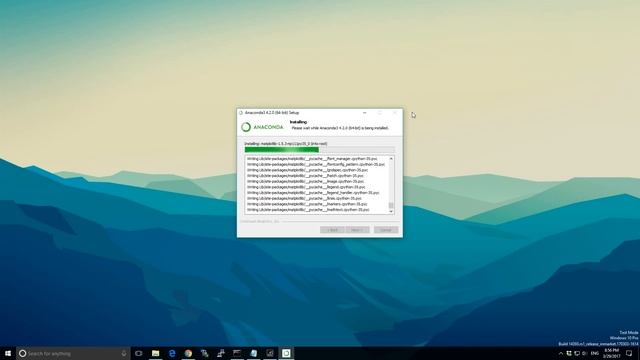The image size is (640, 360).
Task: Click the volume icon in system tray
Action: (x=584, y=353)
